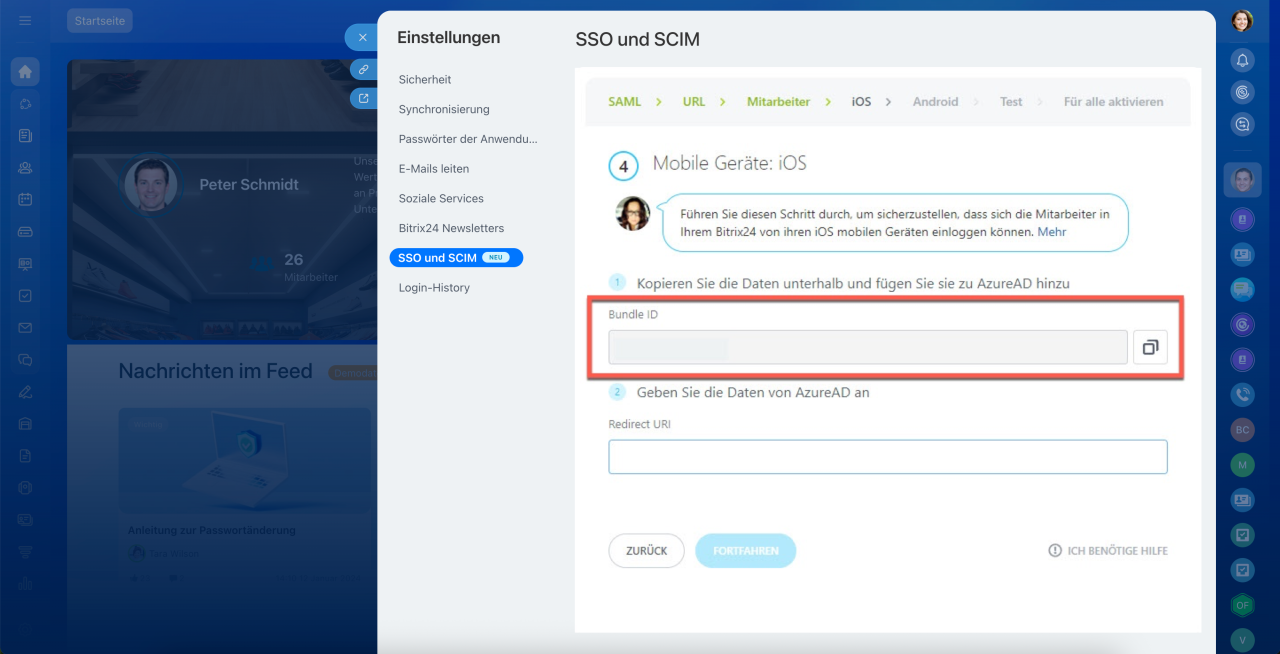This screenshot has height=654, width=1280.
Task: Open the V chat avatar
Action: (1242, 639)
